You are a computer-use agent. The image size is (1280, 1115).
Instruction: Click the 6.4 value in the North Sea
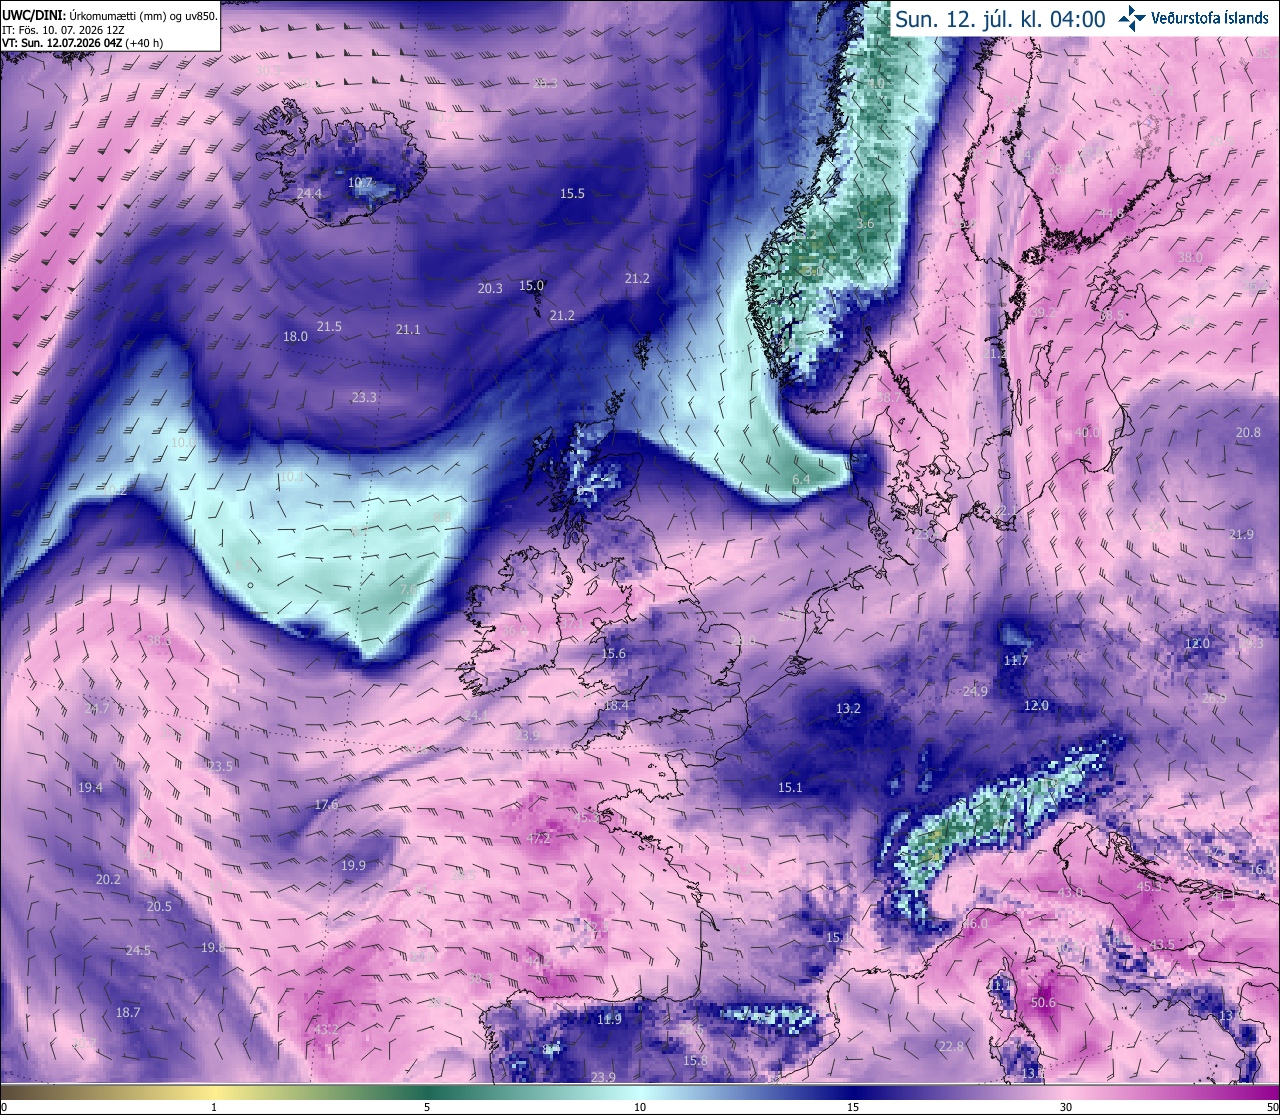click(801, 480)
